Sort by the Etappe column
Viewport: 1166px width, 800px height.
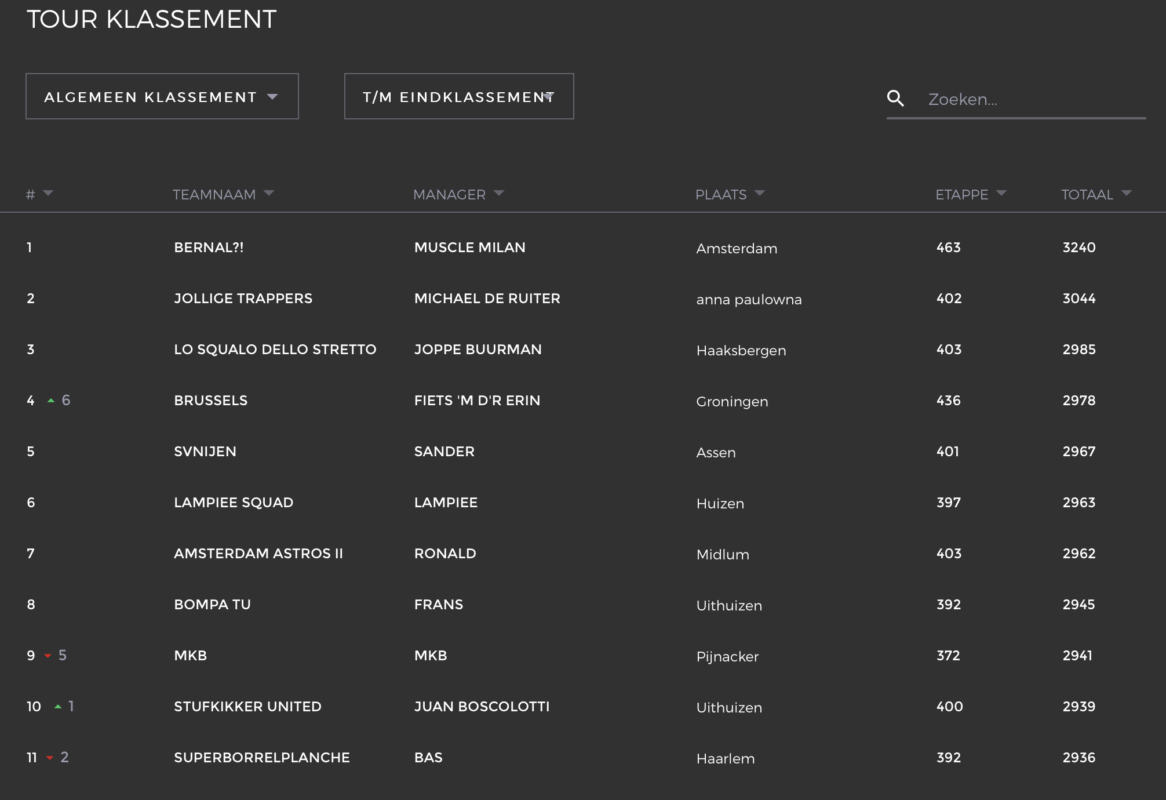970,194
